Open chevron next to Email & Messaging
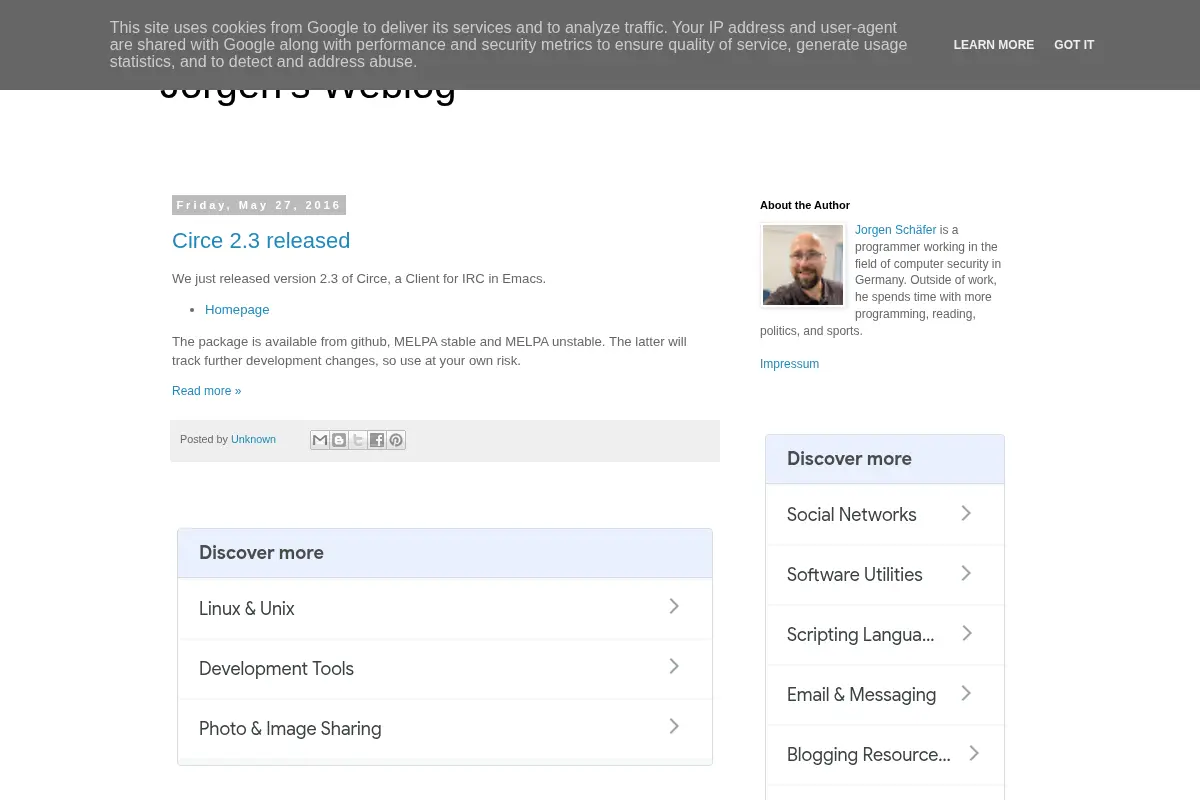Screen dimensions: 1200x800 (x=966, y=693)
